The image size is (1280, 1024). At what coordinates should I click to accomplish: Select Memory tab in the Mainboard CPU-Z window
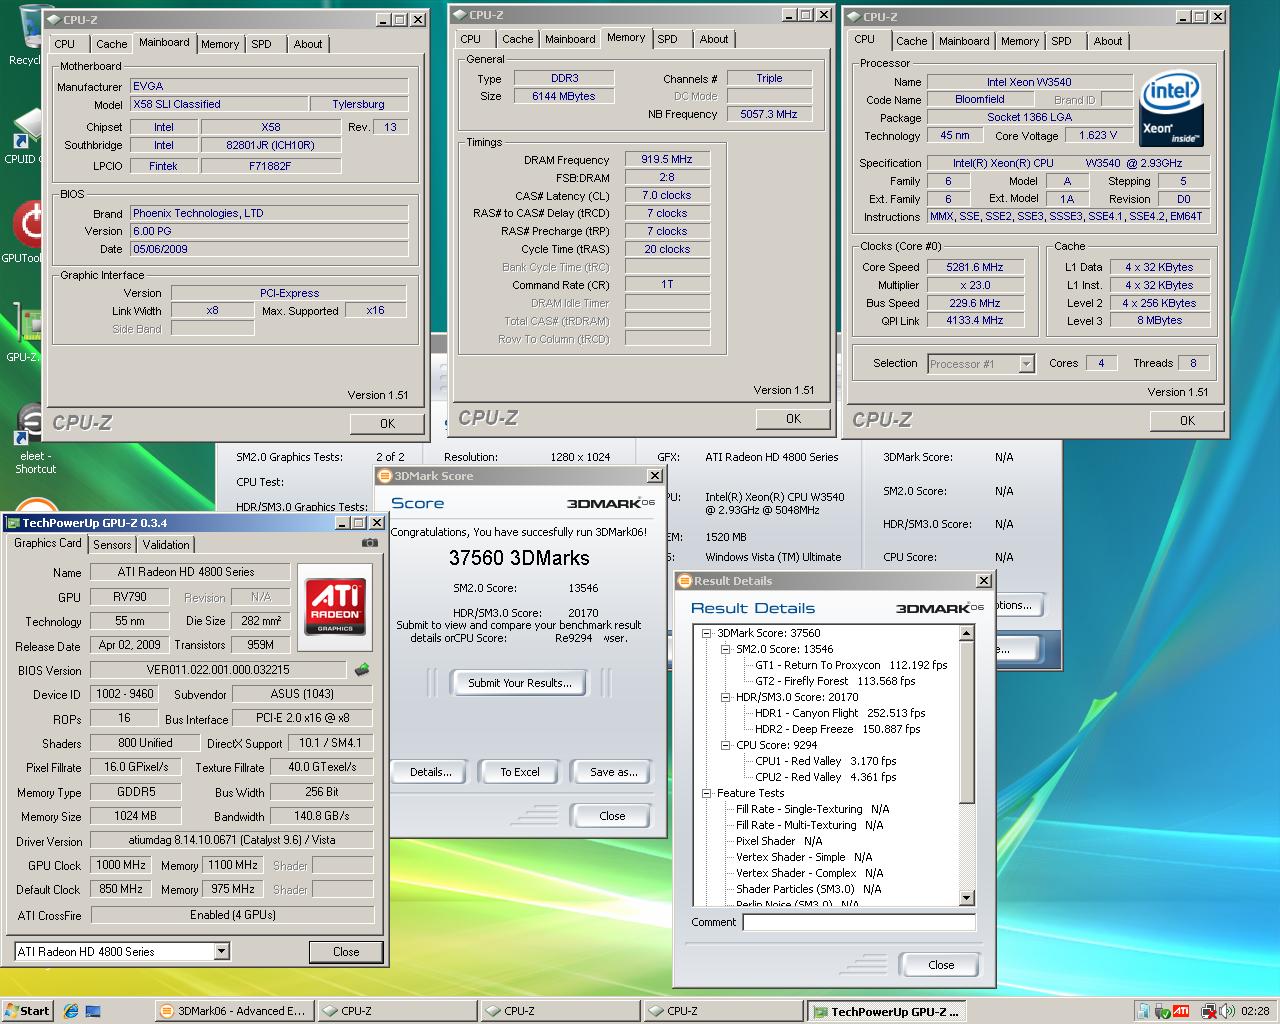pos(220,44)
